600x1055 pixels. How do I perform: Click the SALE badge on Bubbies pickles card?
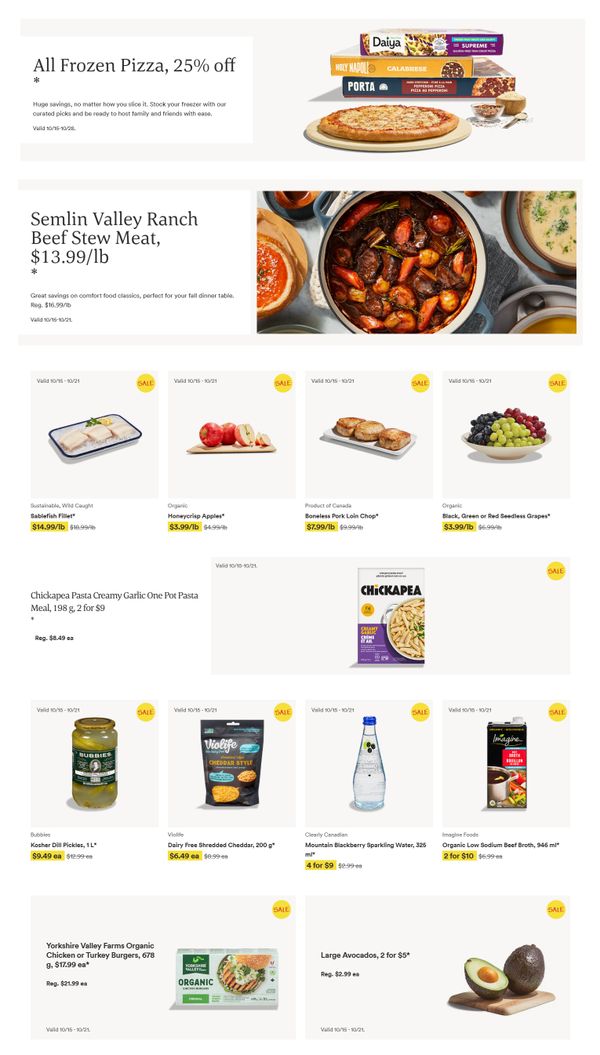[146, 712]
